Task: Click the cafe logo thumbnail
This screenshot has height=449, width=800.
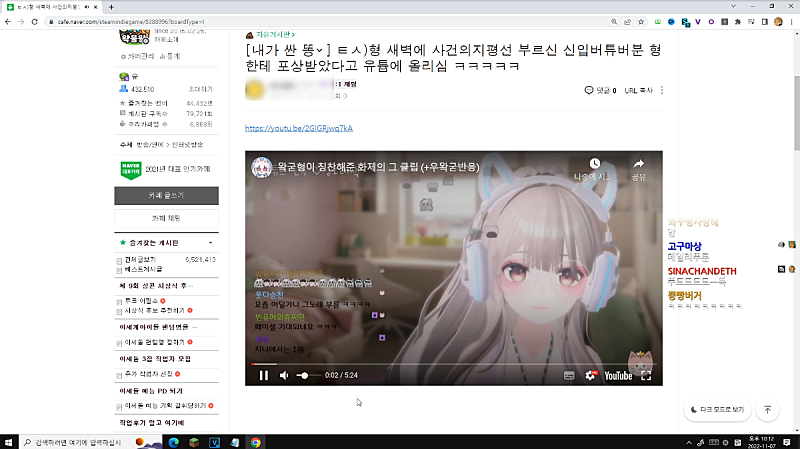Action: (134, 37)
